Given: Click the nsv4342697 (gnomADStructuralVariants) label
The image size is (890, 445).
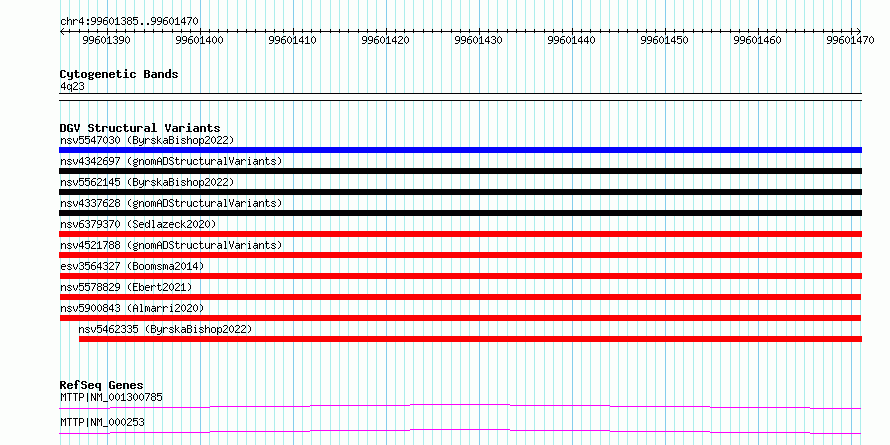Looking at the screenshot, I should [x=171, y=161].
